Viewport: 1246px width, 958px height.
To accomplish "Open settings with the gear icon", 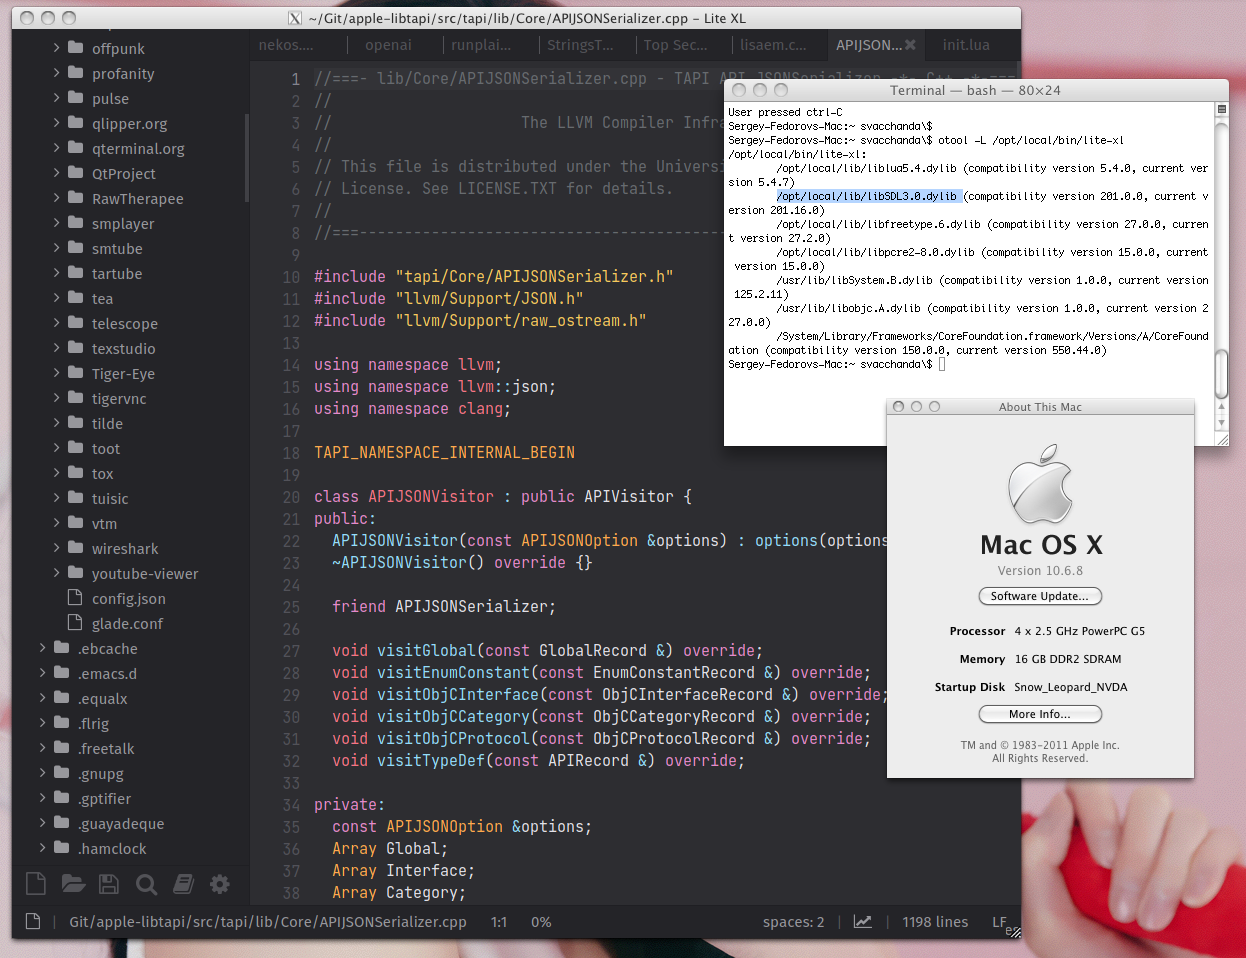I will 220,883.
